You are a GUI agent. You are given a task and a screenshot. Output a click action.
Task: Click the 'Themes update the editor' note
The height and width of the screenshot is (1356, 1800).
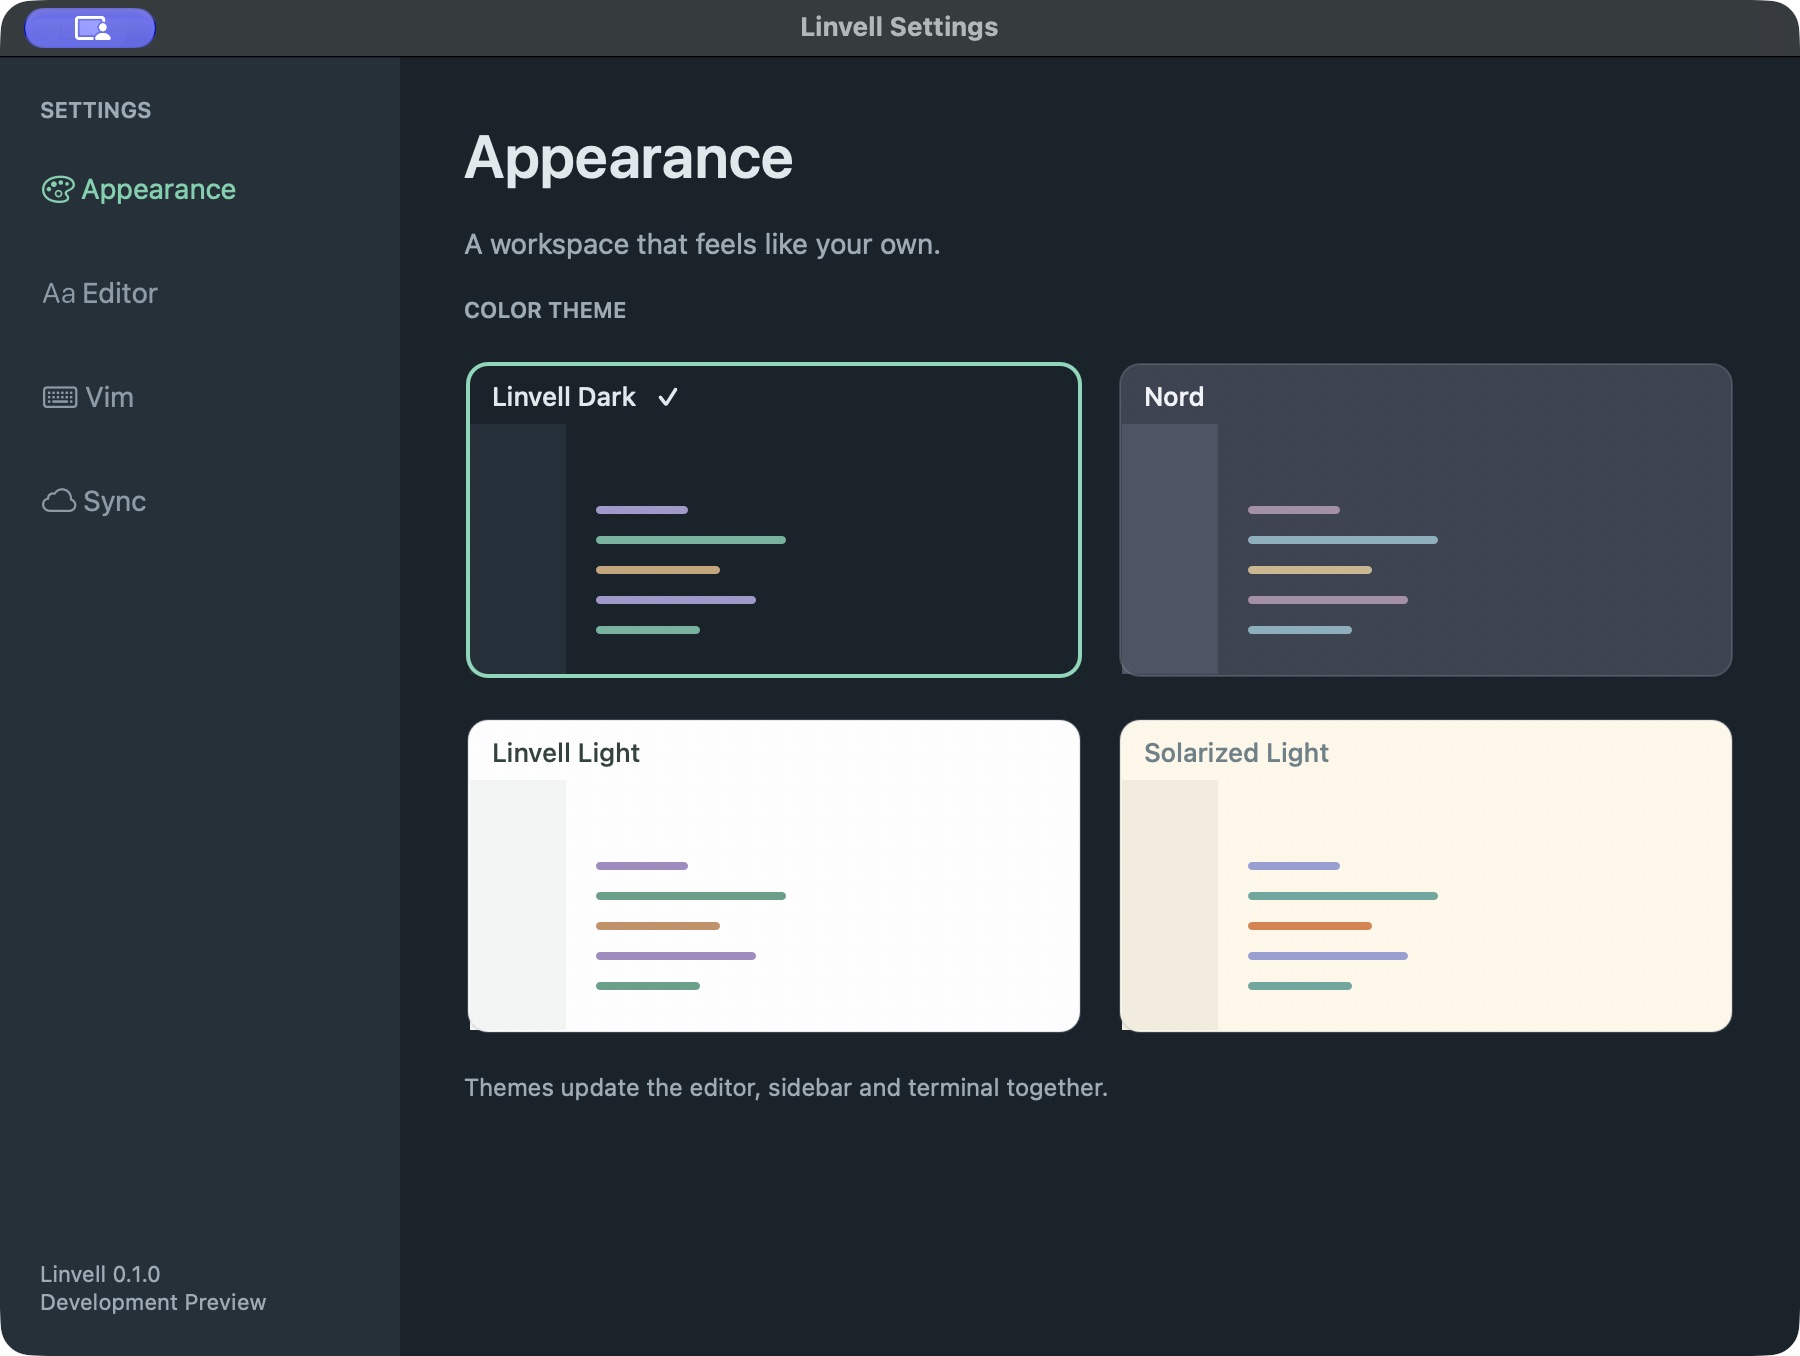point(786,1088)
